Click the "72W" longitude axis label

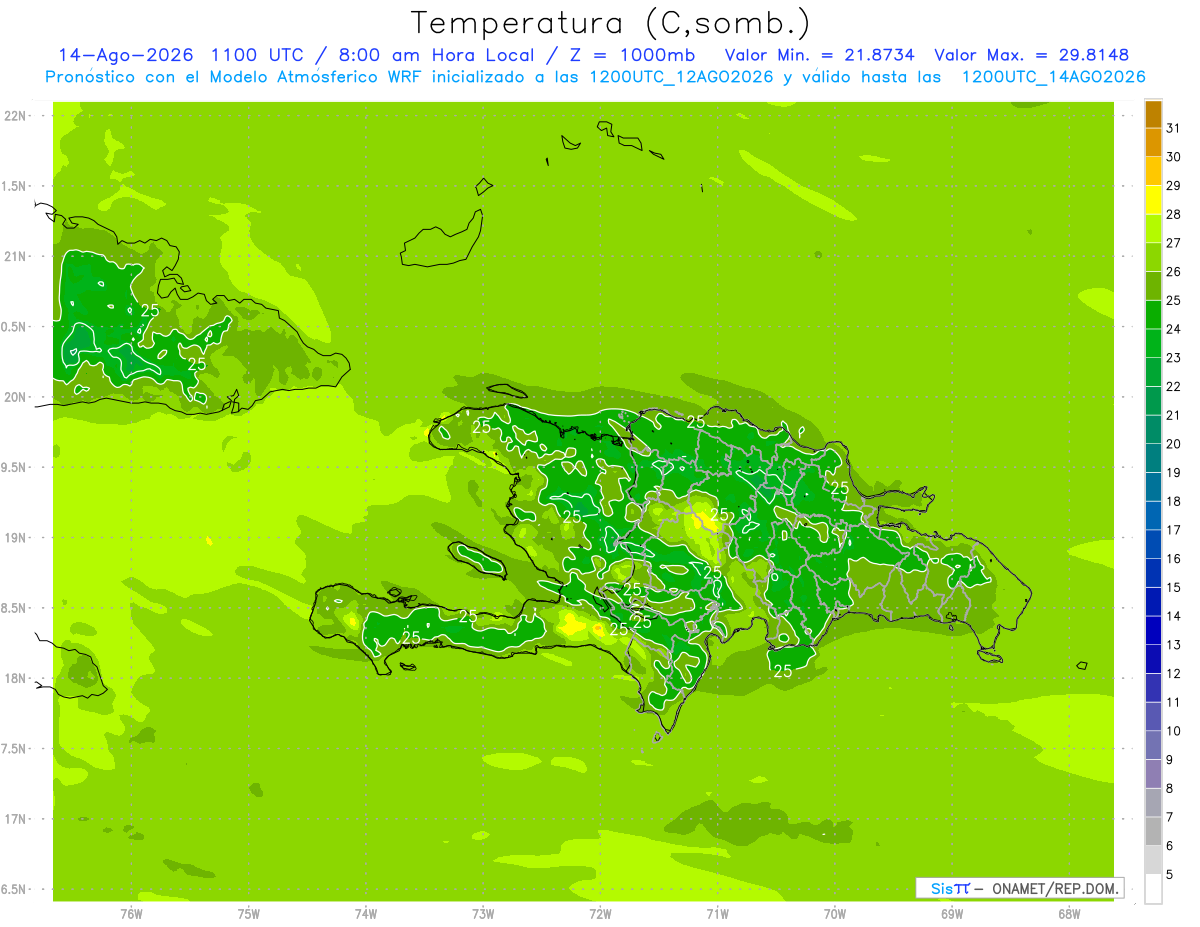coord(600,913)
